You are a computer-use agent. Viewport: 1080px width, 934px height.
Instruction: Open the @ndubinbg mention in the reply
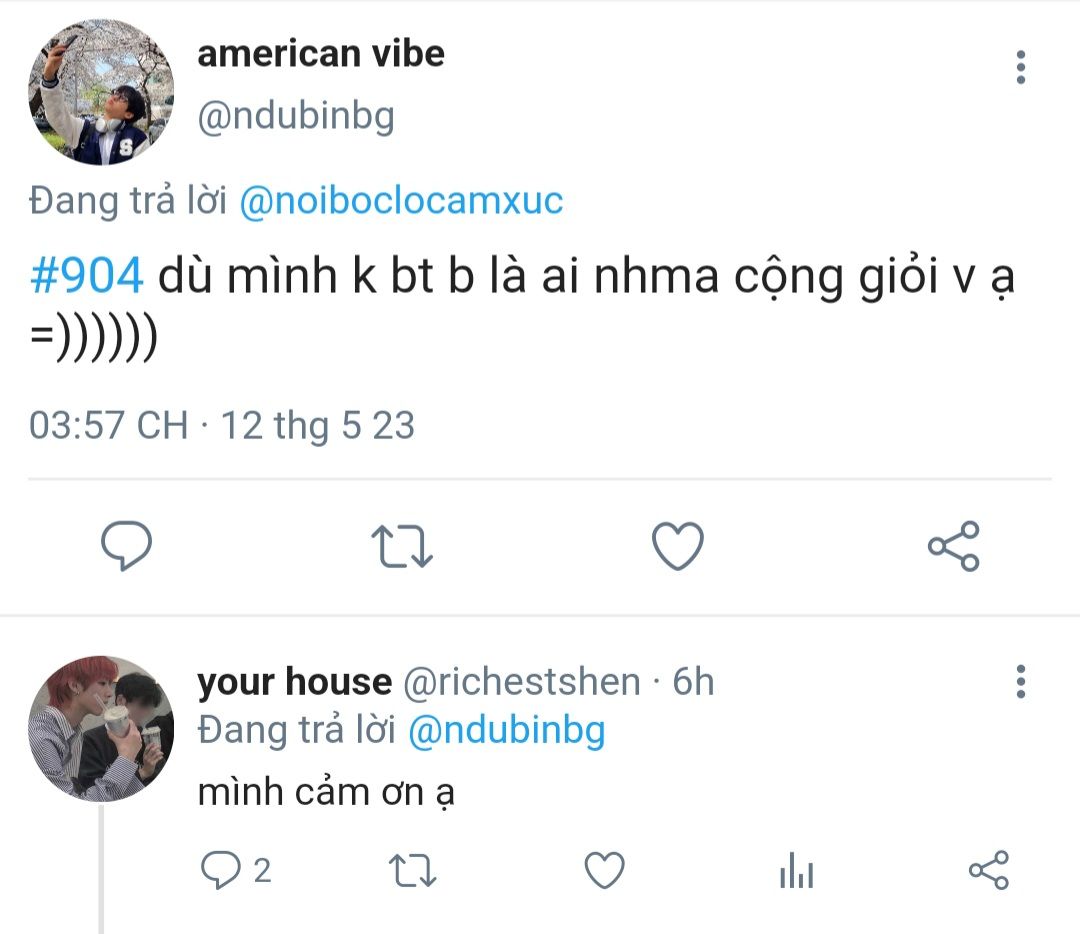pyautogui.click(x=506, y=731)
